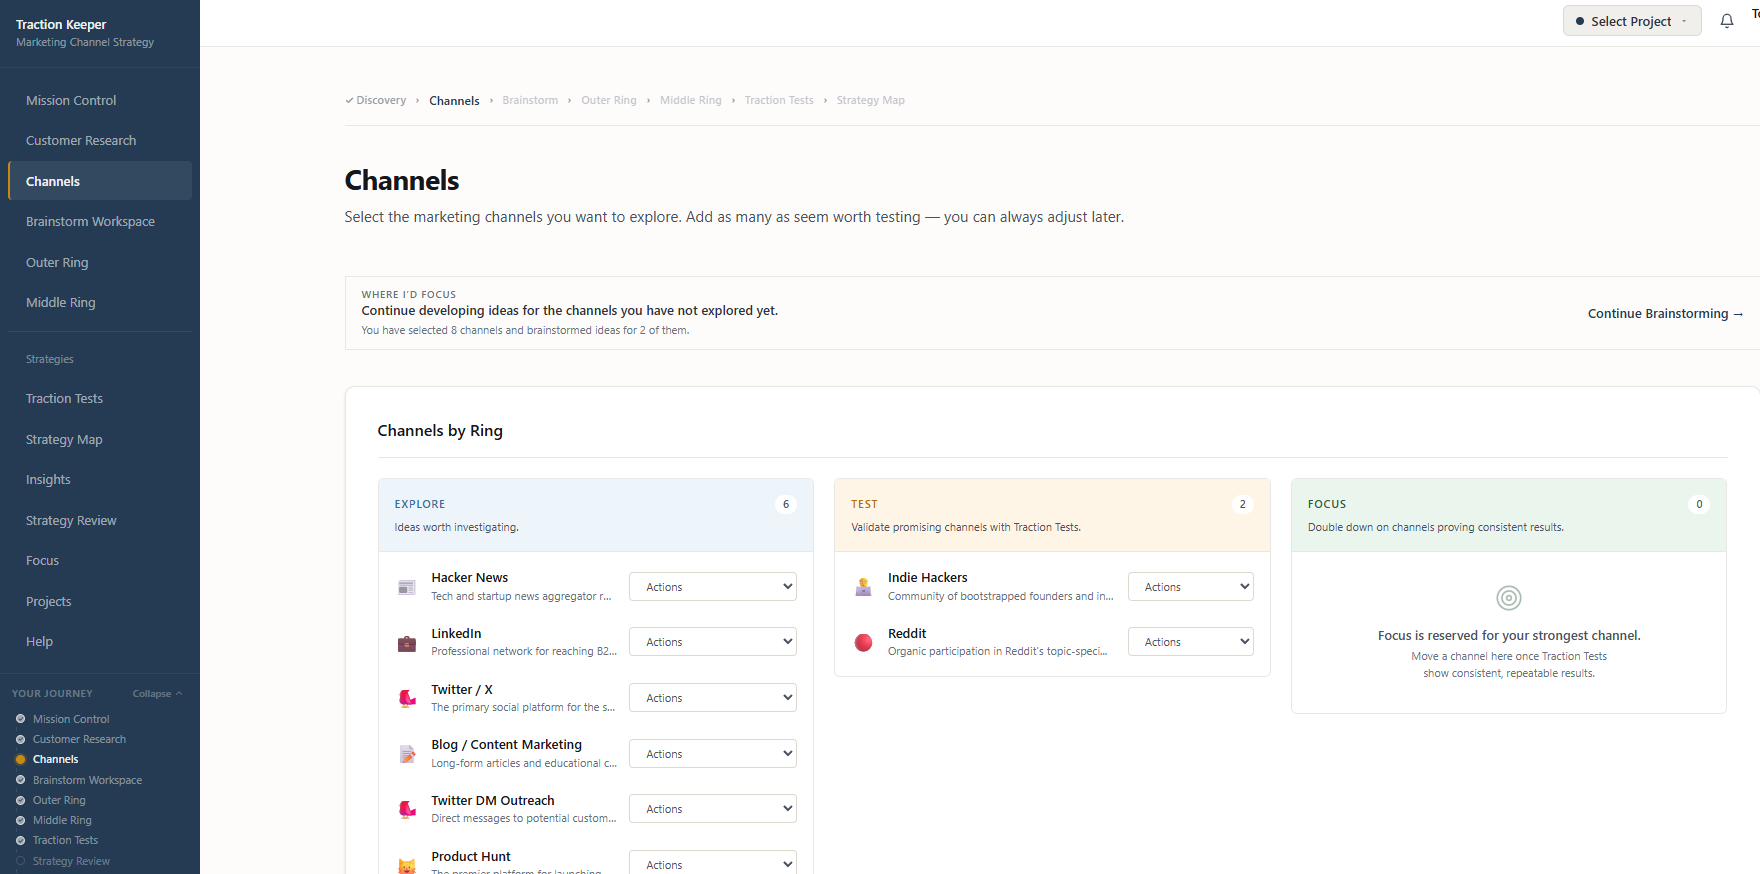Open Insights in sidebar
Viewport: 1760px width, 874px height.
[x=100, y=480]
